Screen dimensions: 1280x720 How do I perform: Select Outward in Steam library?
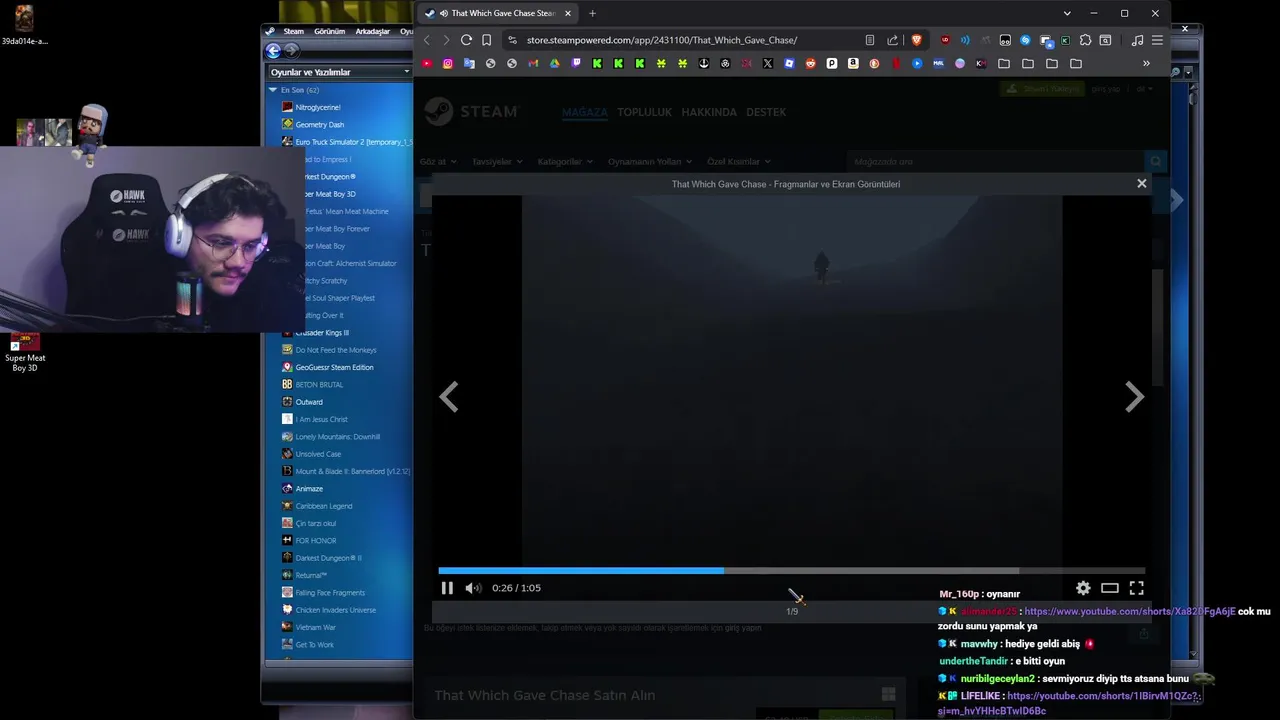309,402
